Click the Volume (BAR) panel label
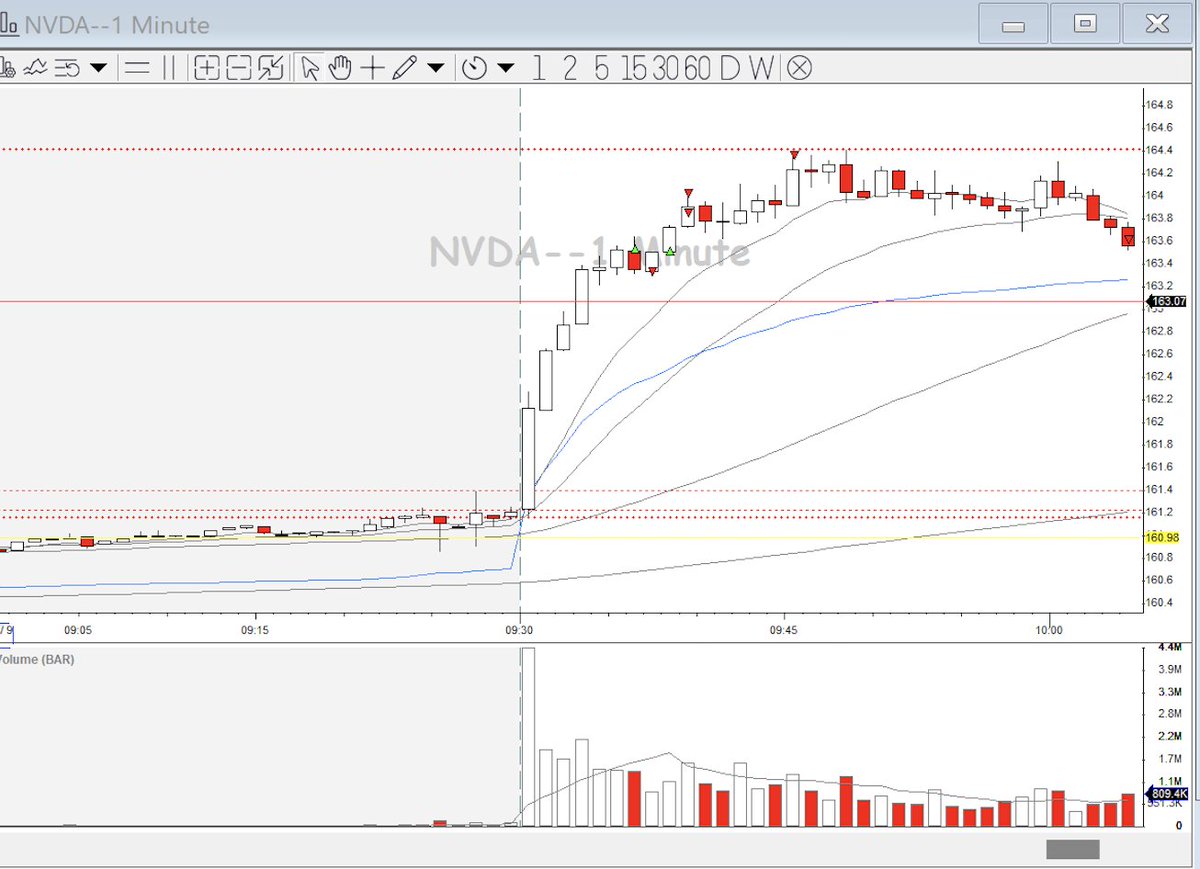Image resolution: width=1200 pixels, height=869 pixels. pos(36,660)
